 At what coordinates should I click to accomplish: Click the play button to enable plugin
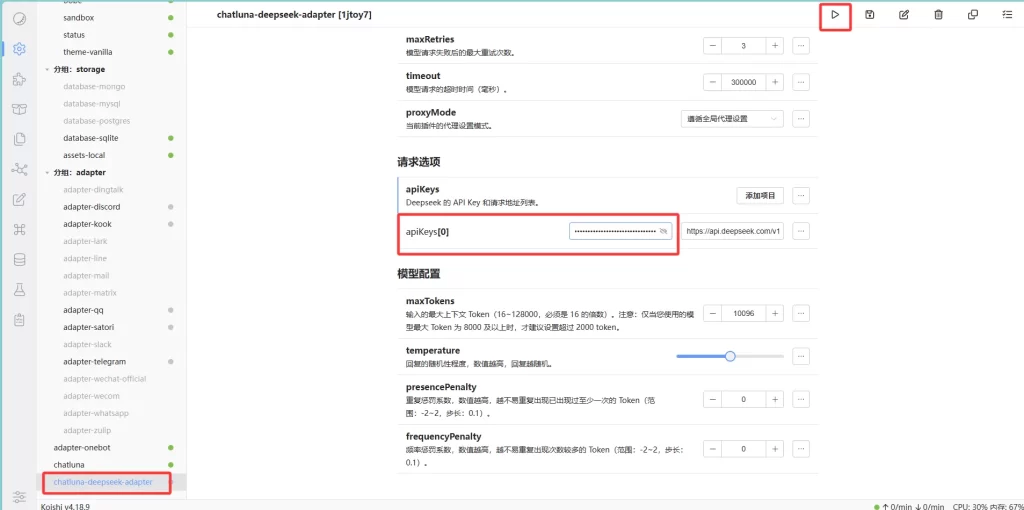pyautogui.click(x=835, y=14)
